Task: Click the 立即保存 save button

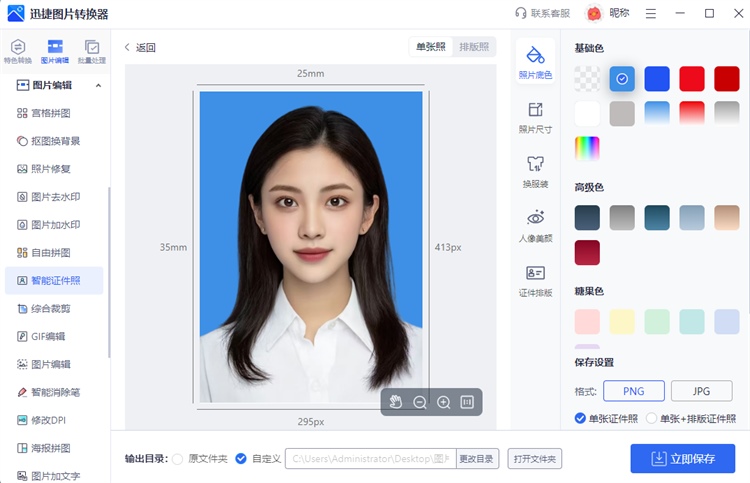Action: click(x=683, y=458)
